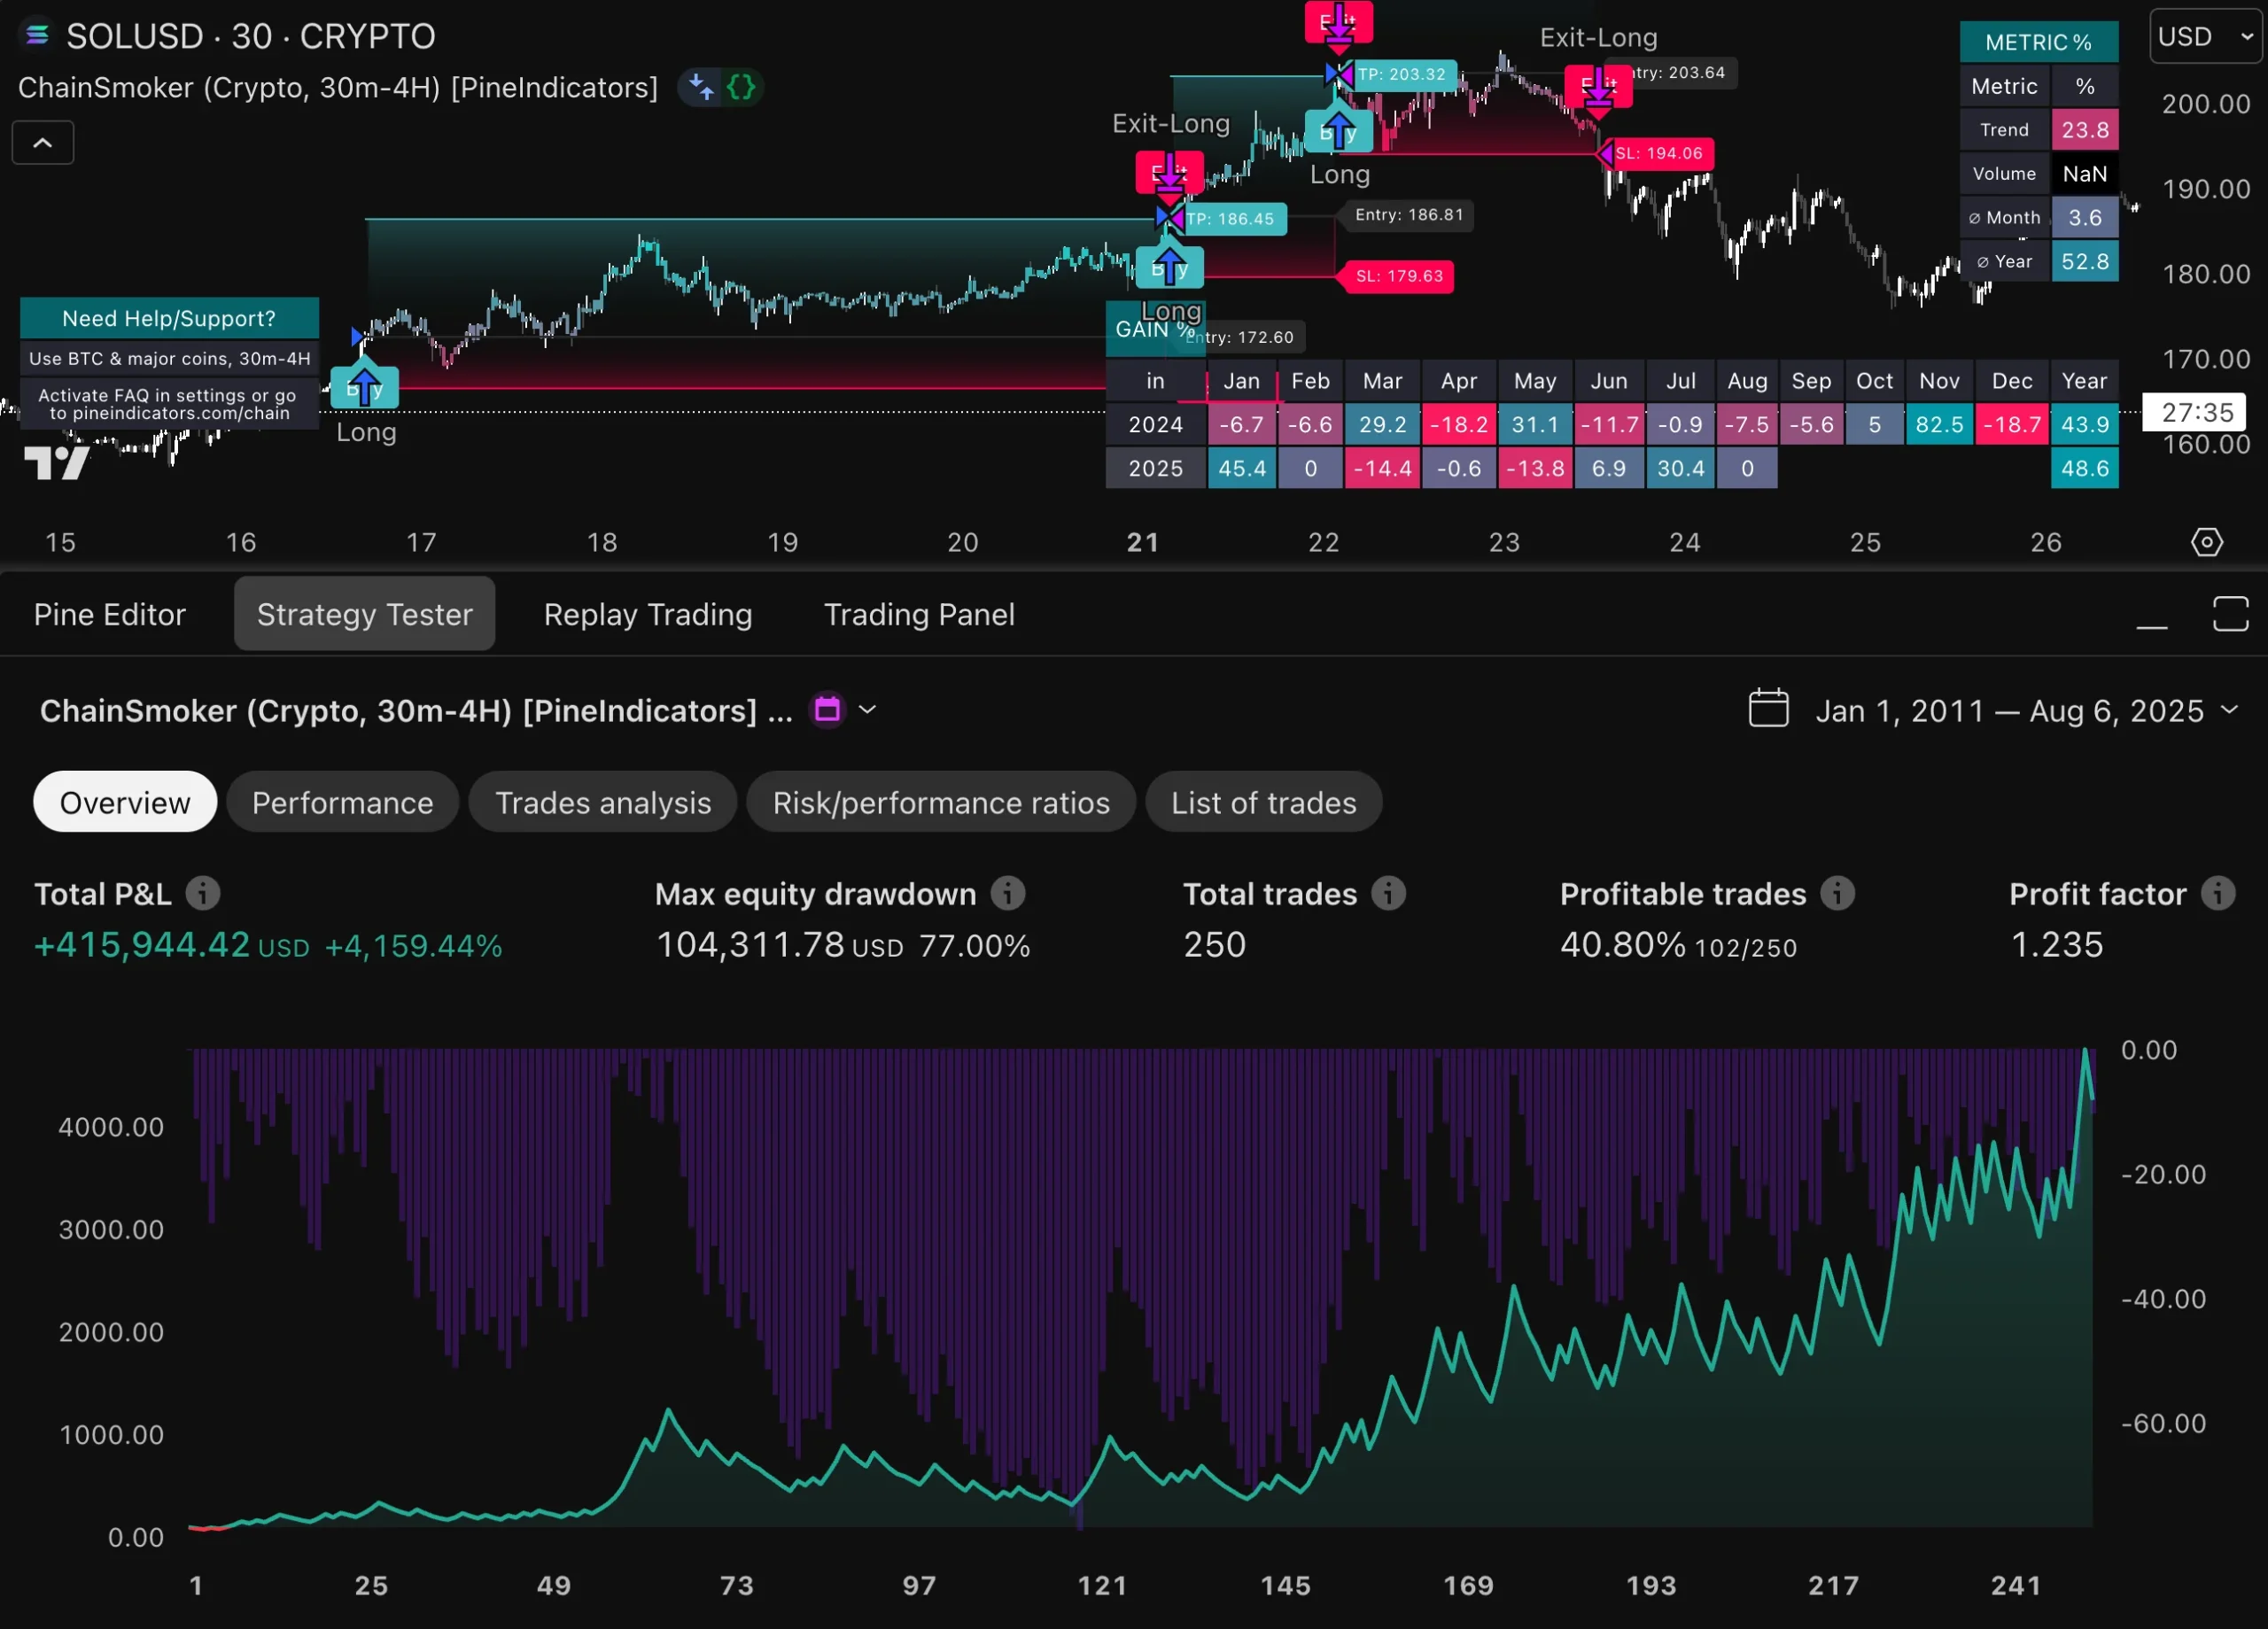Viewport: 2268px width, 1629px height.
Task: Show the List of trades tab
Action: (1263, 802)
